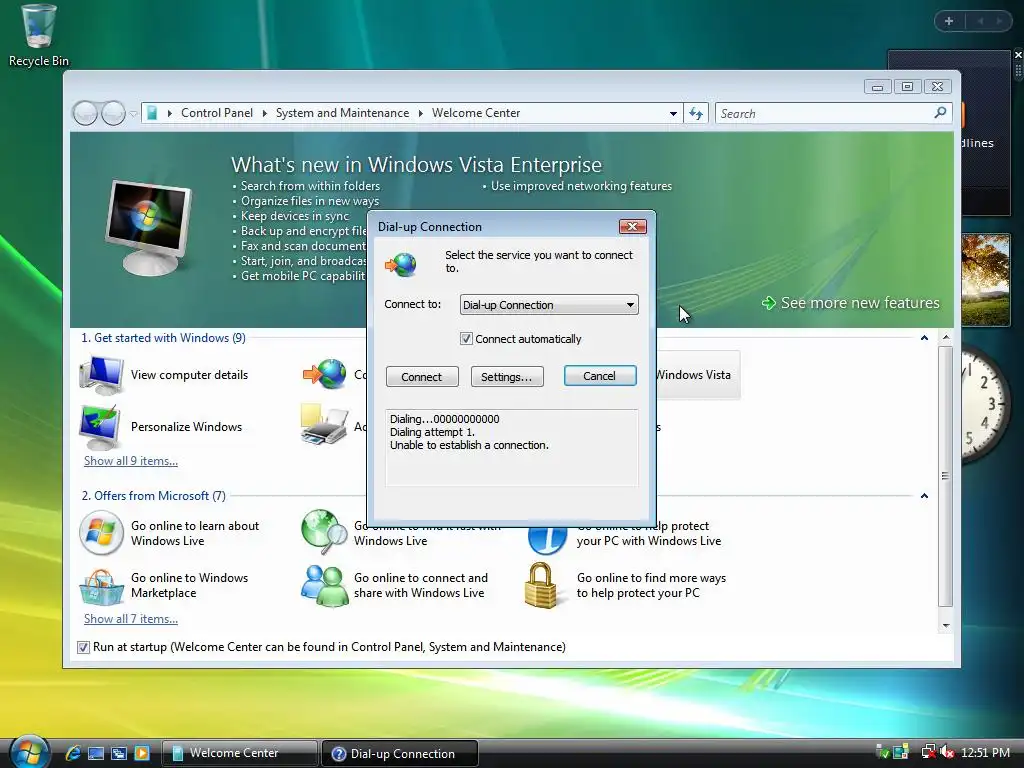Open recent pages dropdown next to nav buttons

[x=133, y=114]
